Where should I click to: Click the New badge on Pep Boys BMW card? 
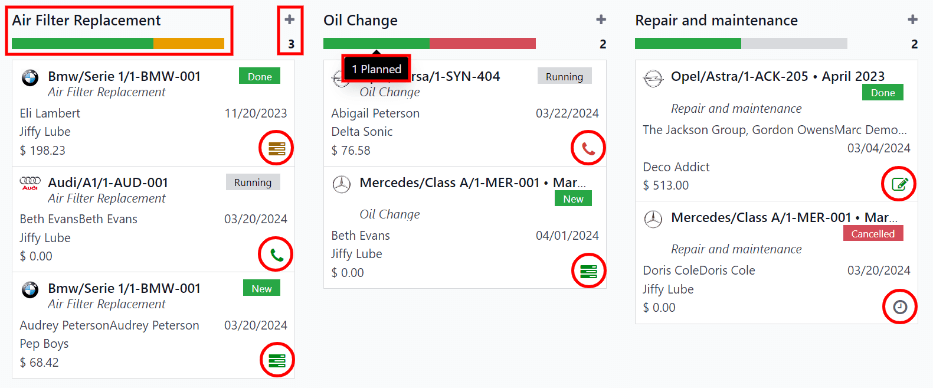pos(262,289)
